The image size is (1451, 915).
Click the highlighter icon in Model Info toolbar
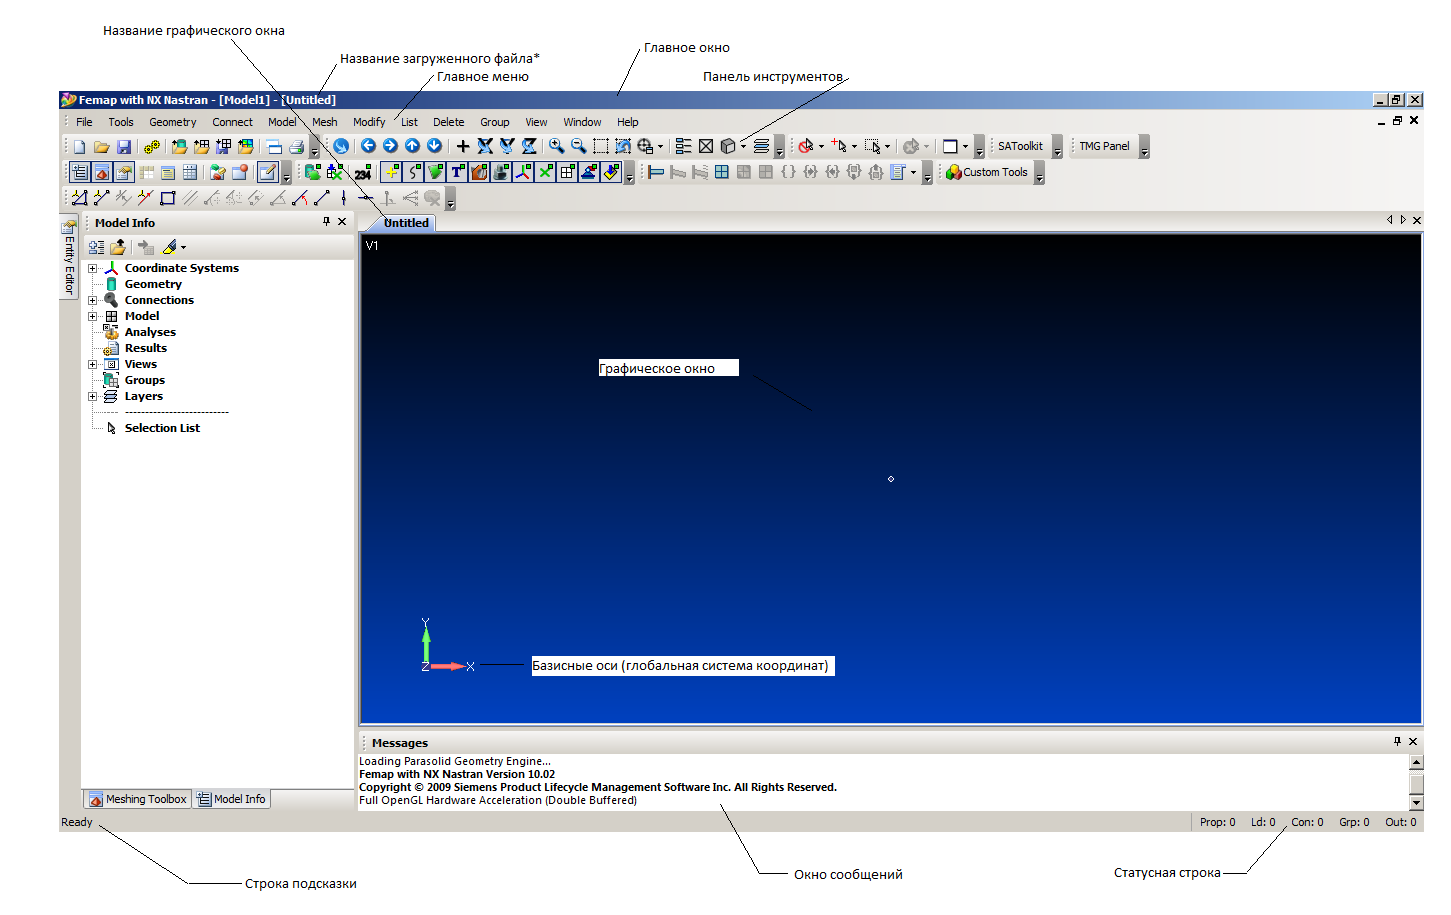tap(170, 247)
